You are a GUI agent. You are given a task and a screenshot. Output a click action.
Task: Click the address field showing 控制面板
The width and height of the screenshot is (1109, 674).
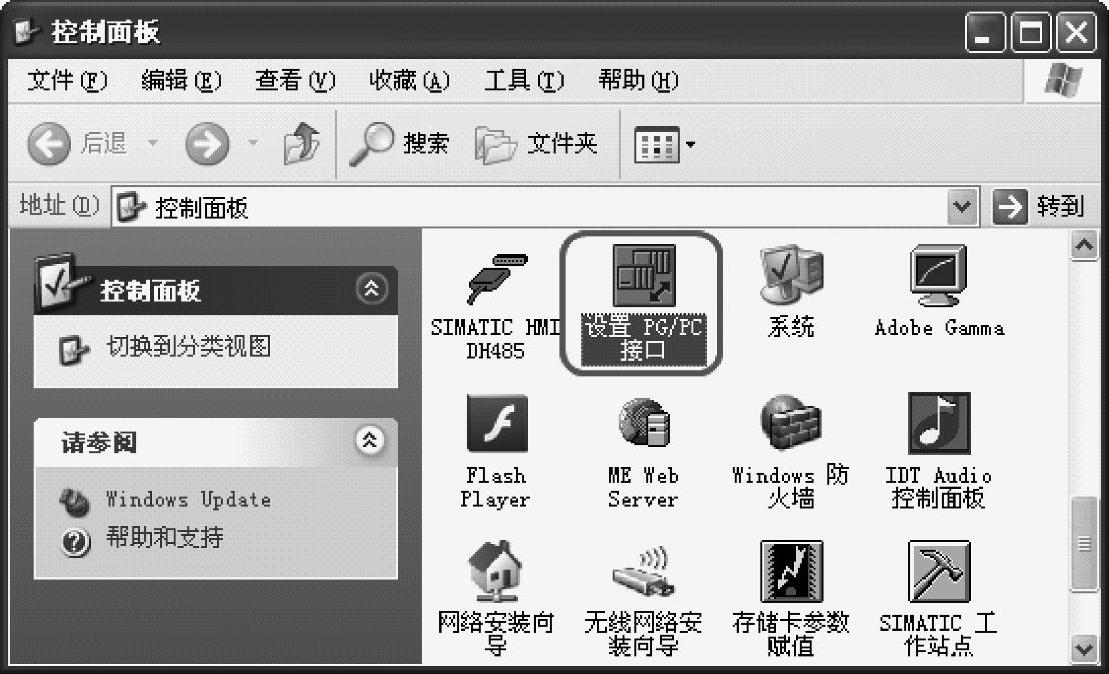[545, 207]
